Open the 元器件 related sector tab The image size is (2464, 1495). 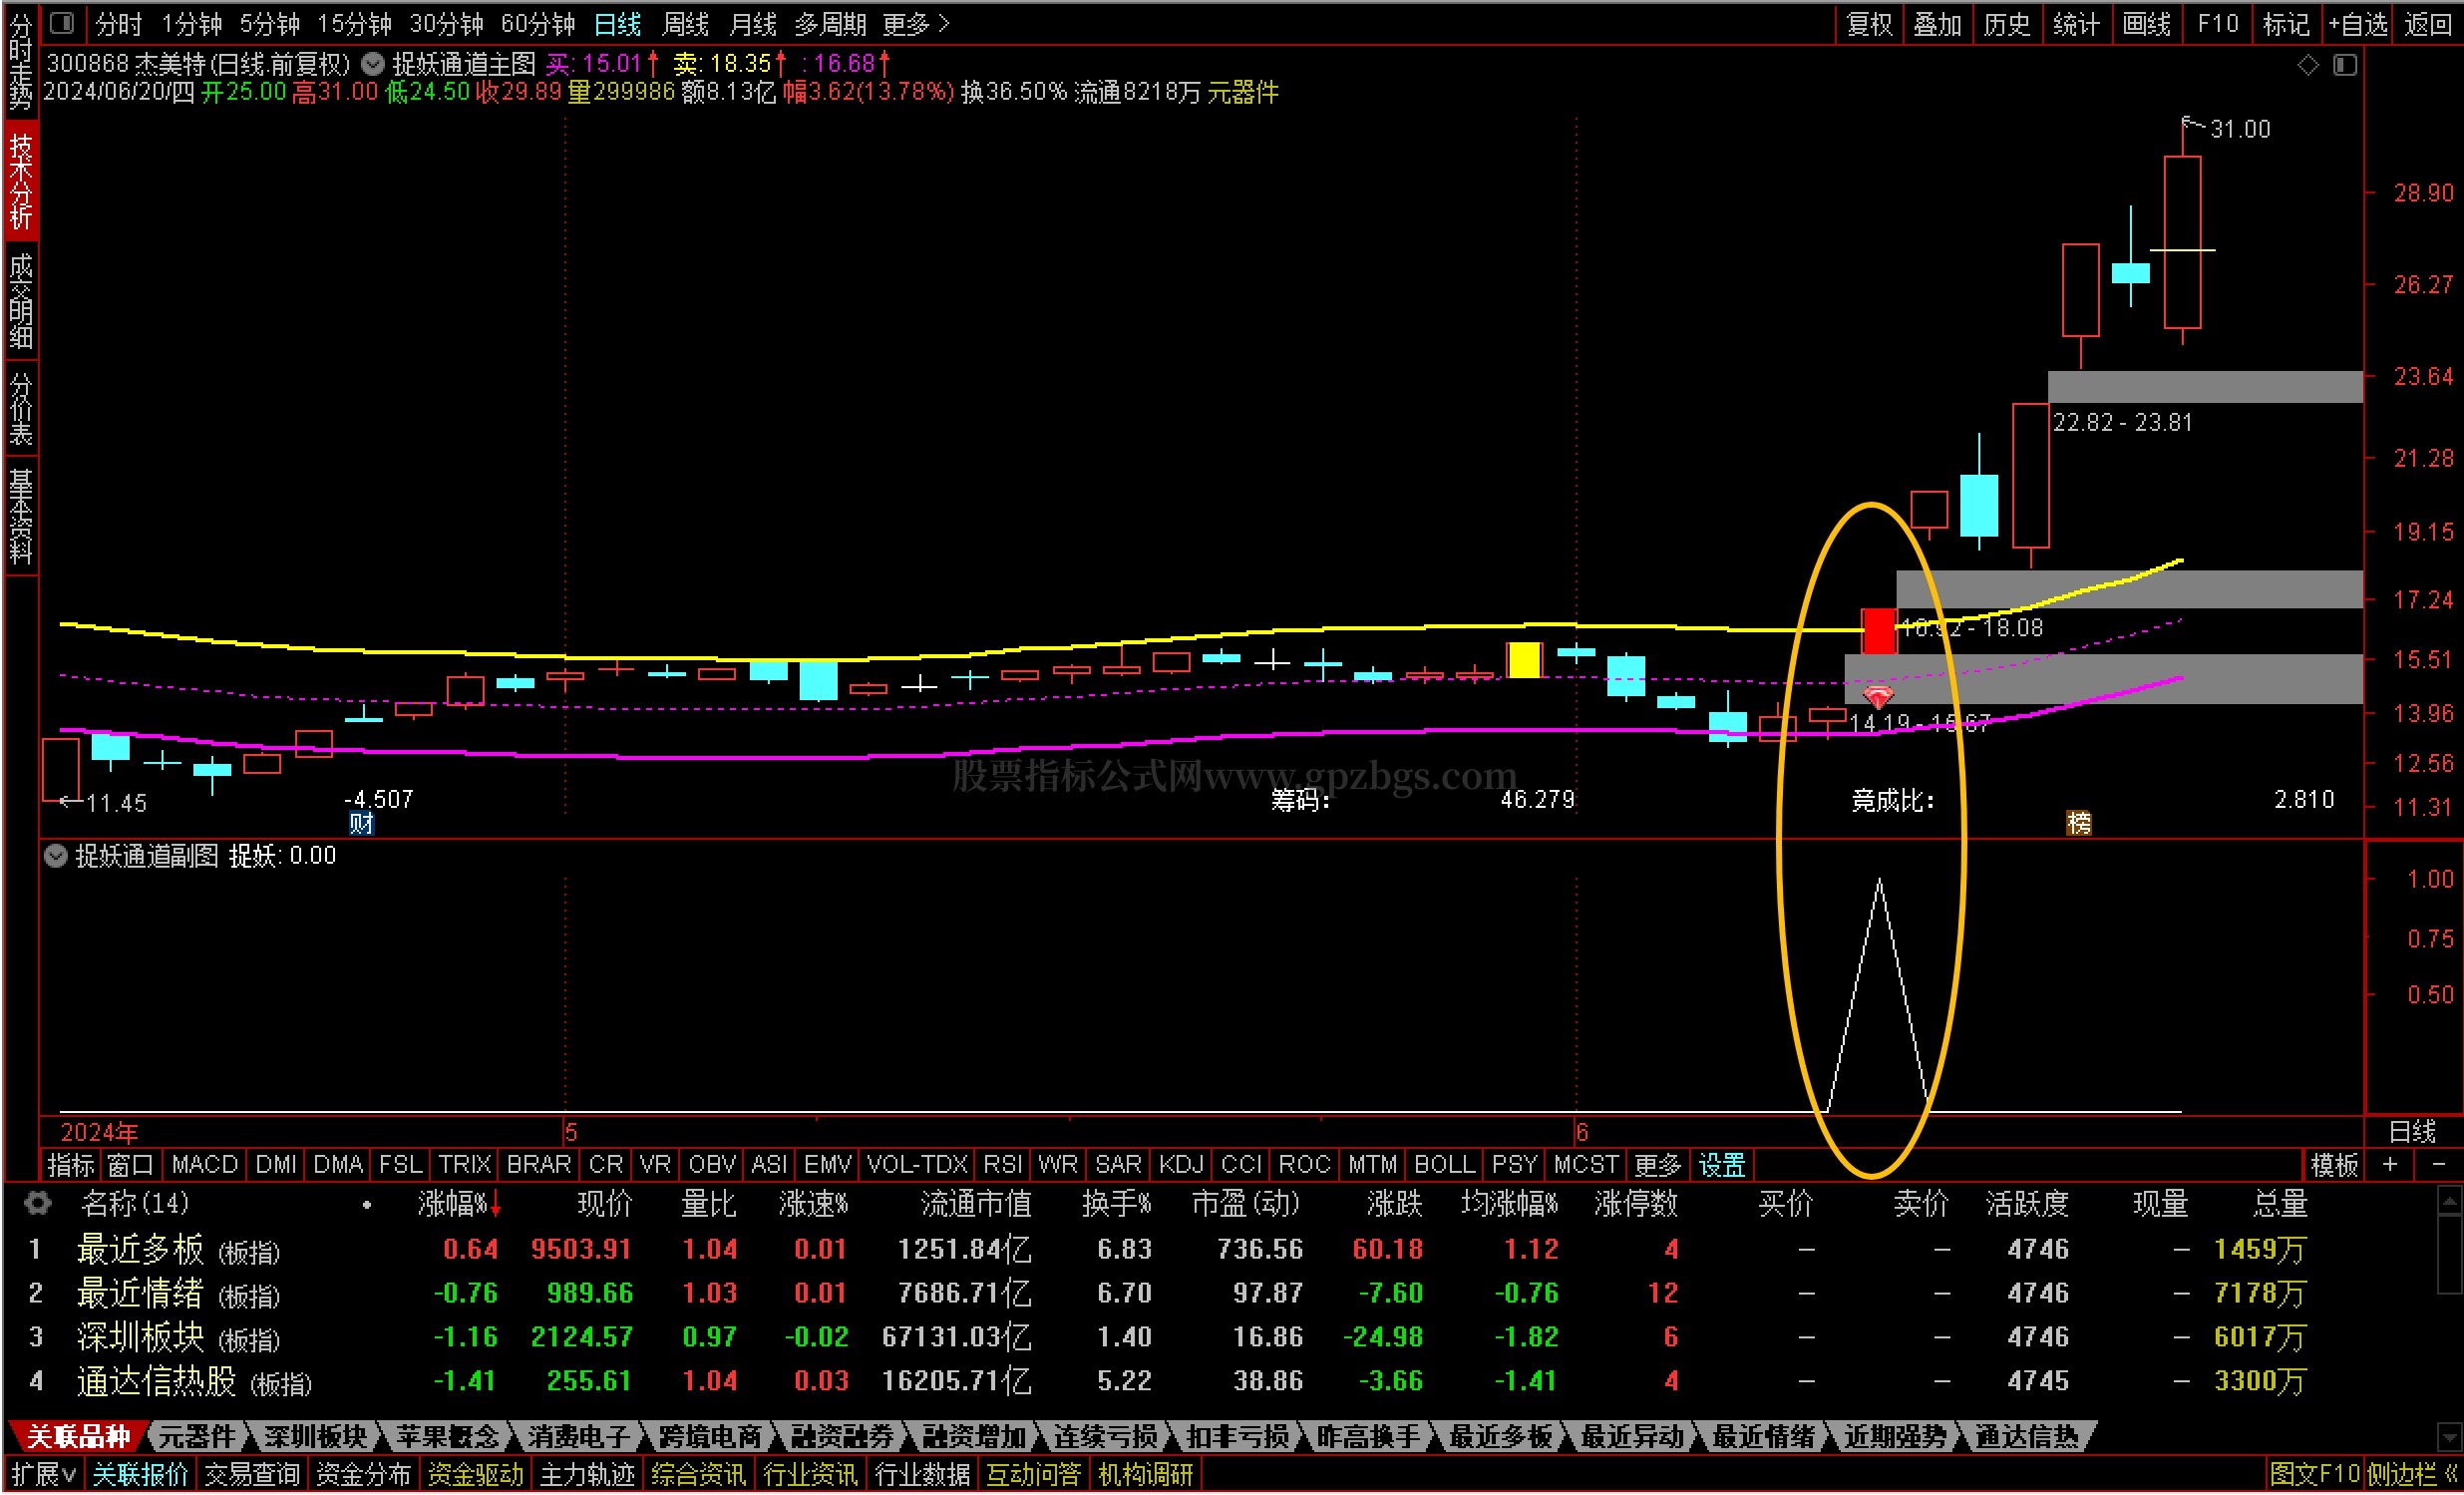196,1437
